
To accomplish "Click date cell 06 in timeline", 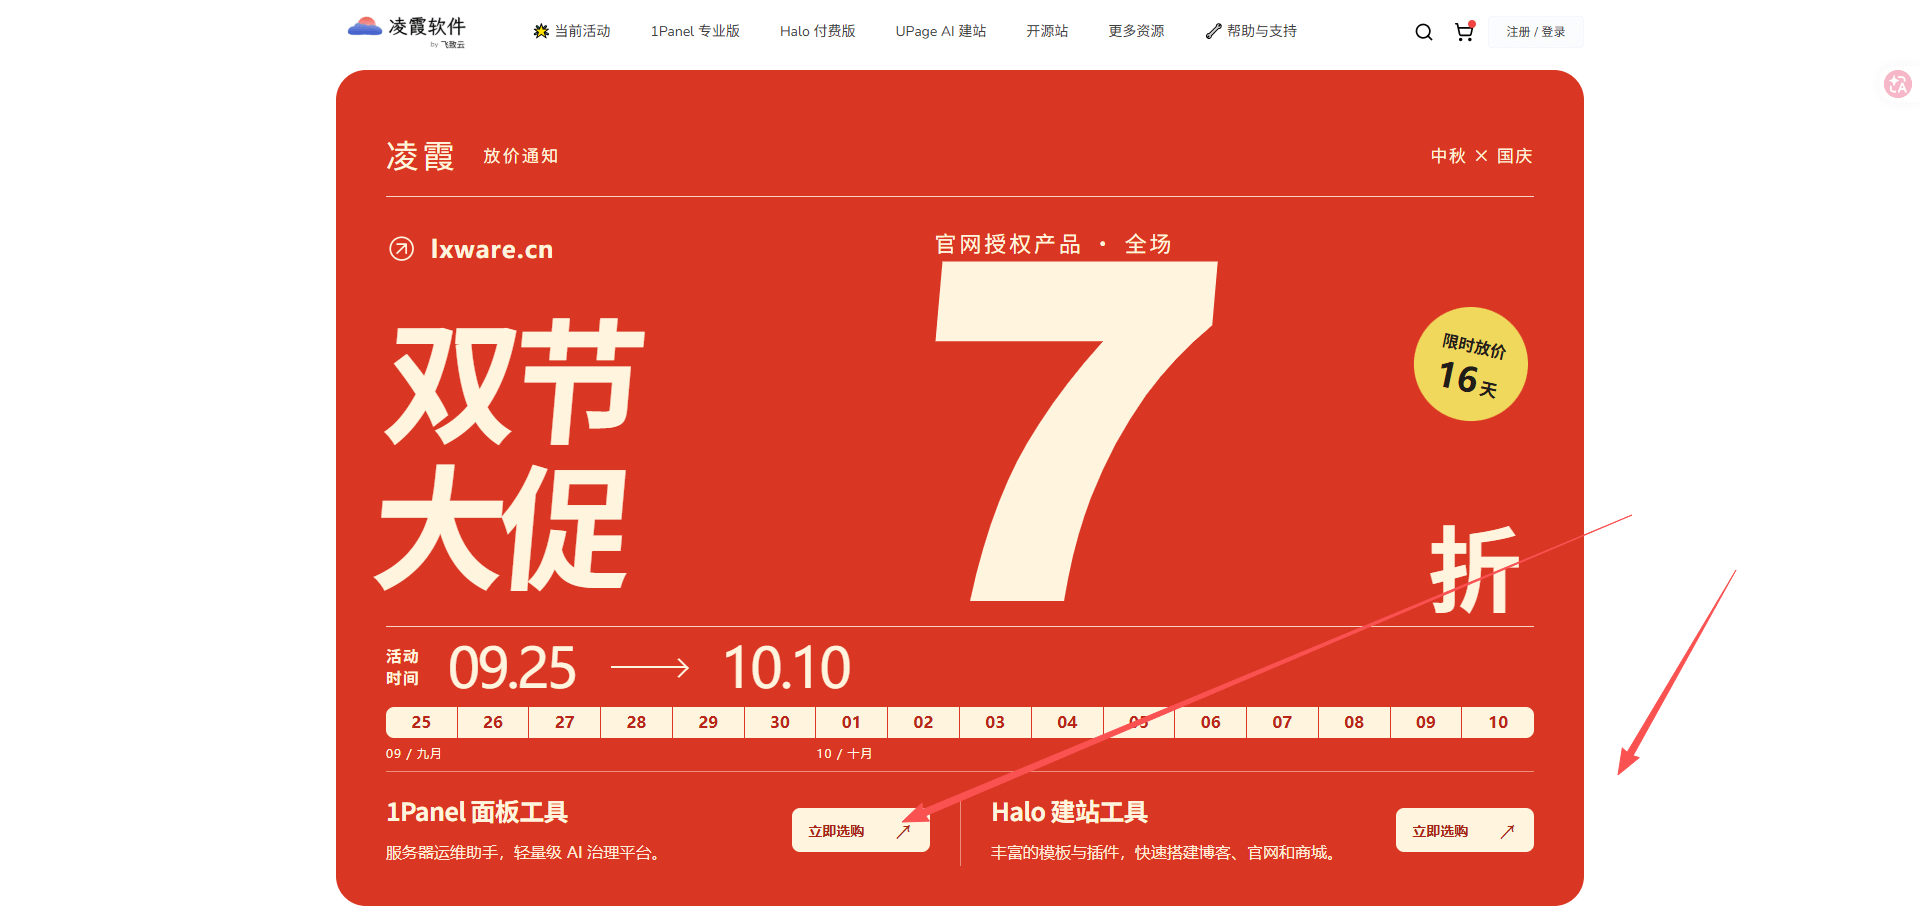I will point(1210,722).
